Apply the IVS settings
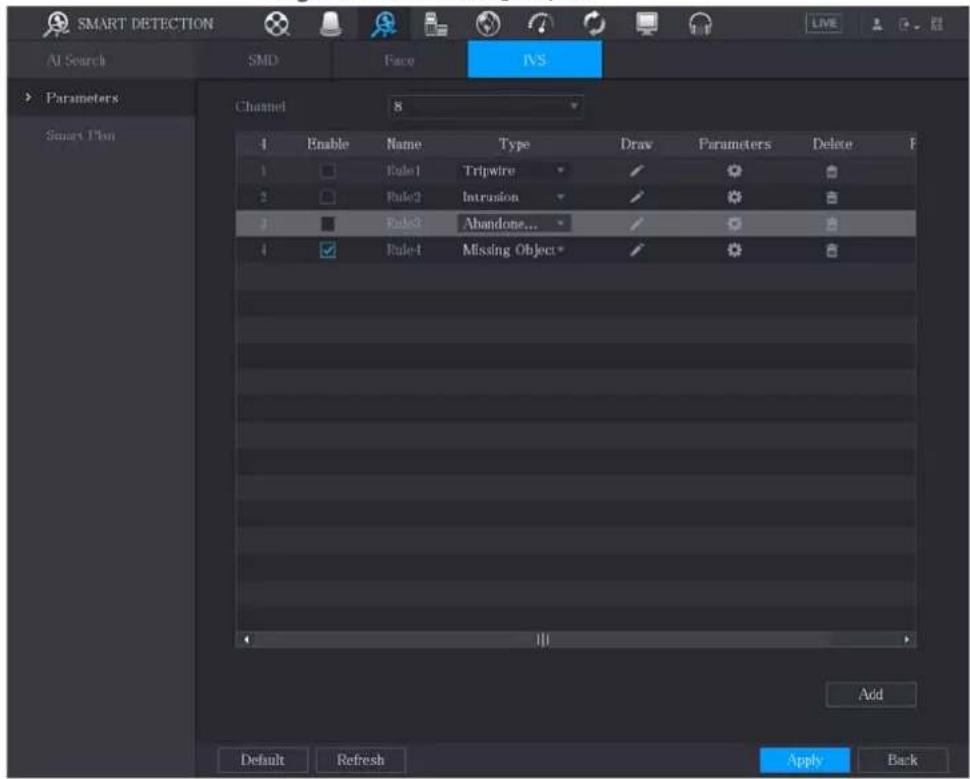Viewport: 970px width, 779px height. coord(805,760)
